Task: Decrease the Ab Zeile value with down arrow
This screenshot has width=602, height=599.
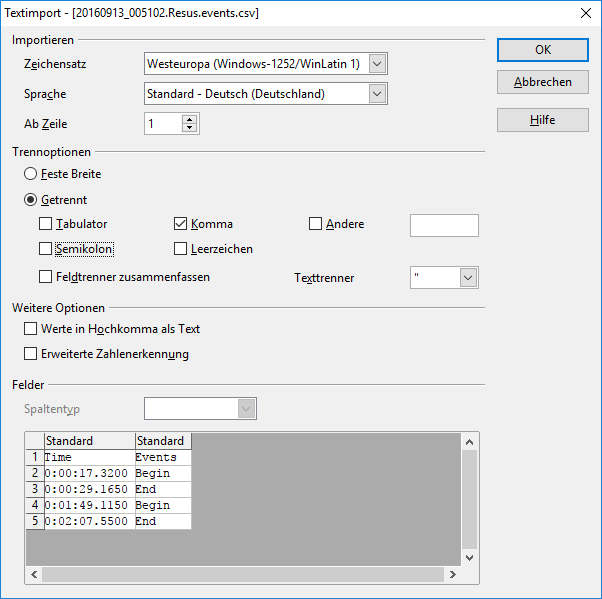Action: tap(190, 129)
